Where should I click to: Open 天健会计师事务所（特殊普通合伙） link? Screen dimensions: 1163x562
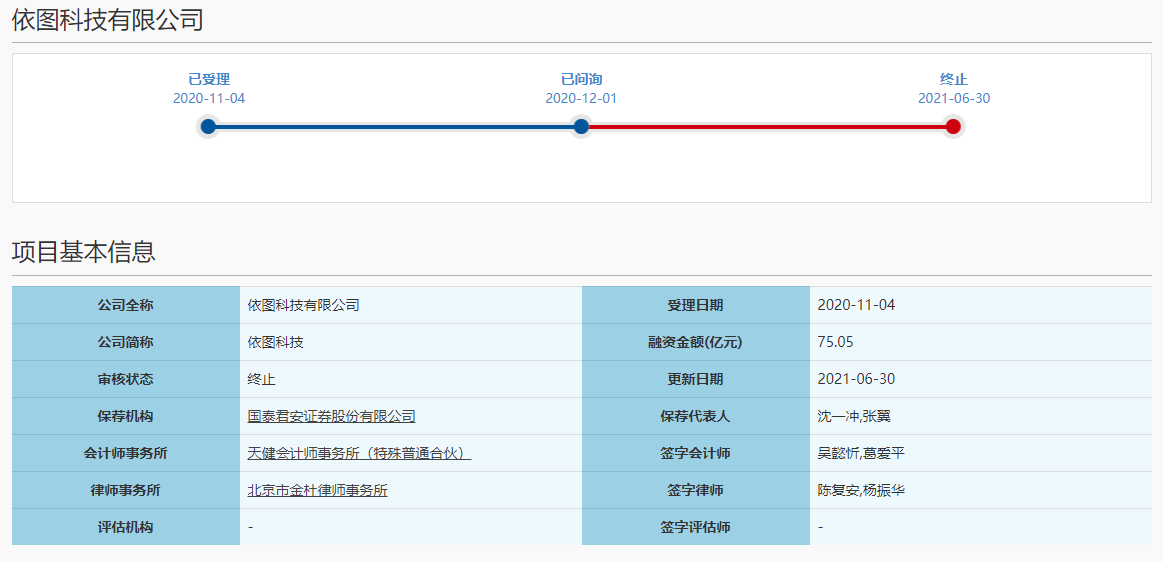(x=359, y=453)
